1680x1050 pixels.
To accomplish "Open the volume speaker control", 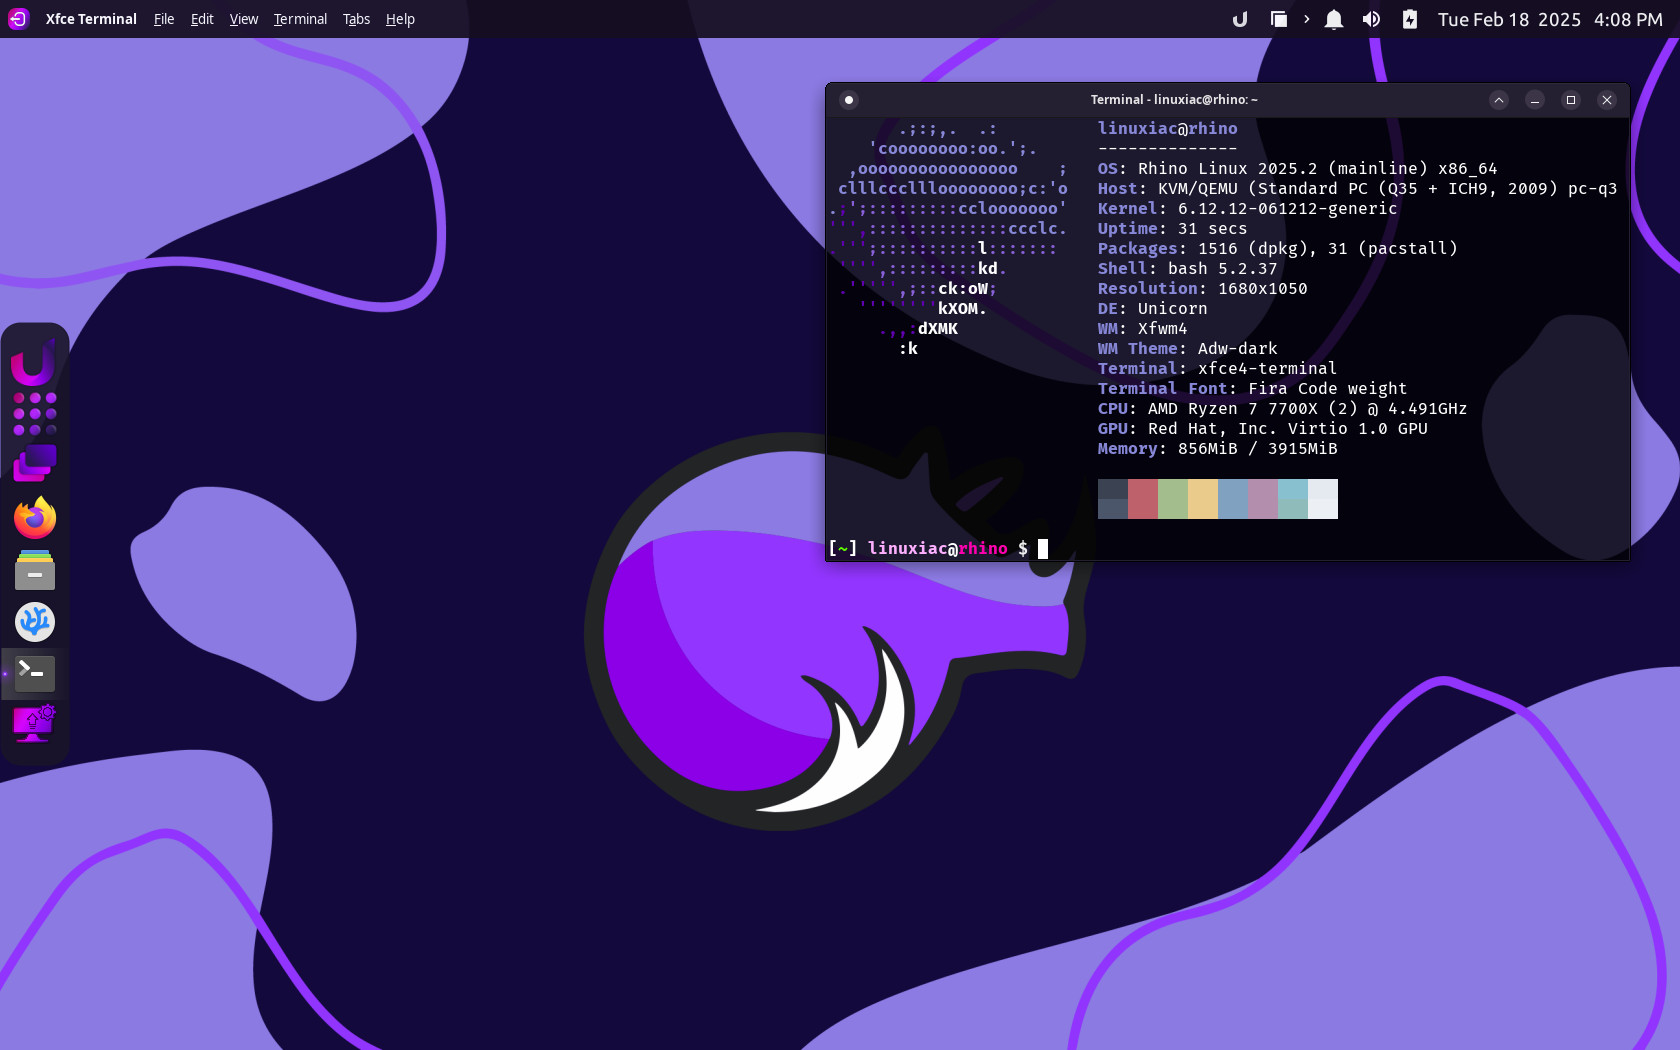I will [1371, 19].
